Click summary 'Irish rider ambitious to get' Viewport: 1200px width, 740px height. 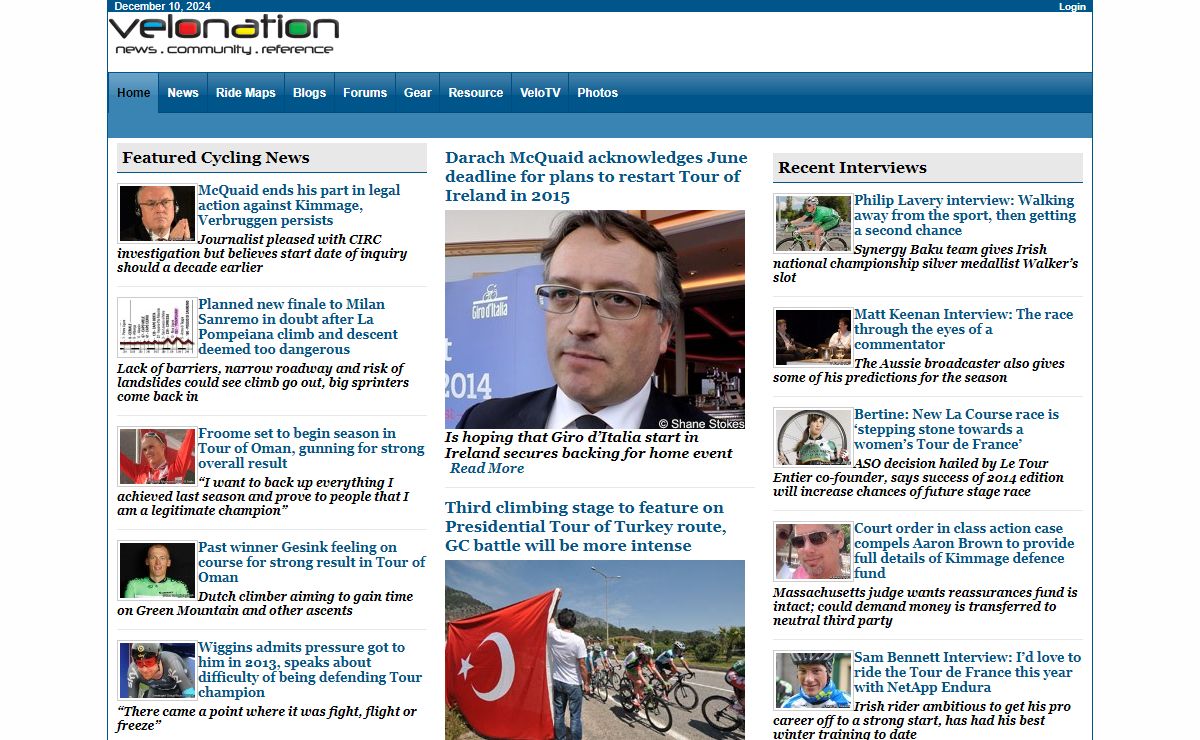922,720
